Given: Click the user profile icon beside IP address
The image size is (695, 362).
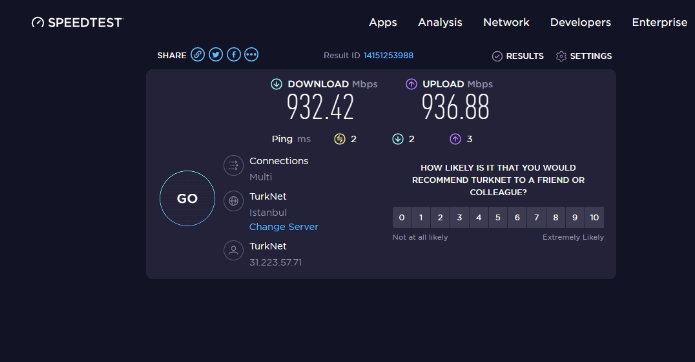Looking at the screenshot, I should (x=233, y=251).
